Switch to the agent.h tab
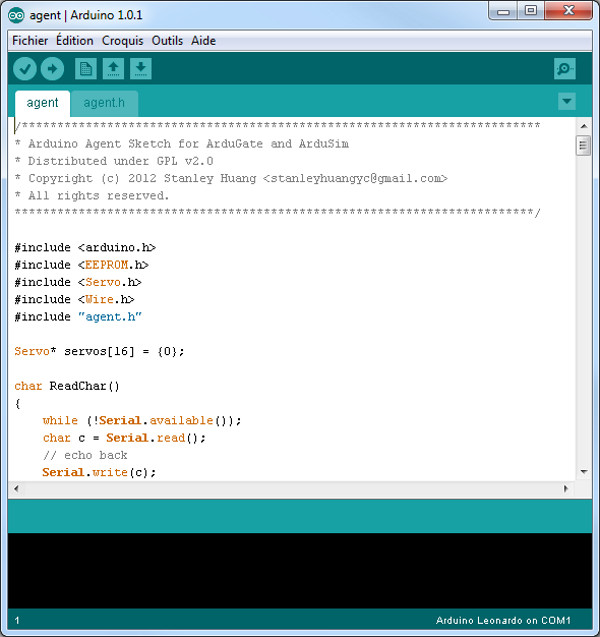The height and width of the screenshot is (637, 600). (104, 103)
